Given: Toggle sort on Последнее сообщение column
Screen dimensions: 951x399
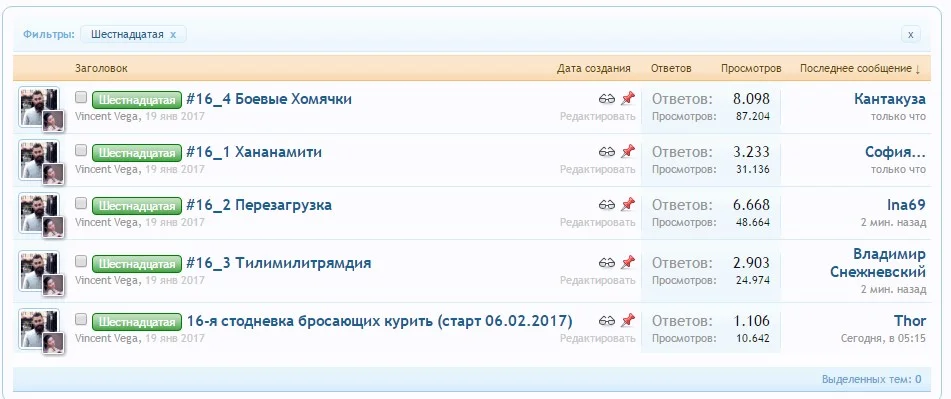Looking at the screenshot, I should click(860, 69).
